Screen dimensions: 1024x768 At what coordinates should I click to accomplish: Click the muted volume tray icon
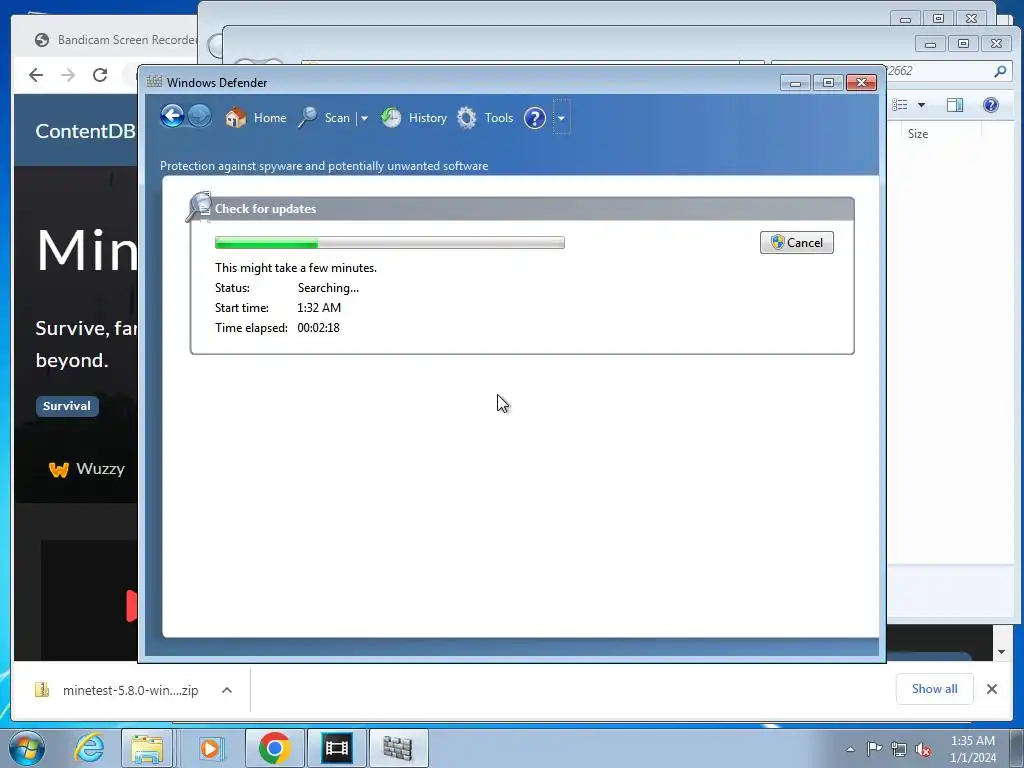(x=923, y=749)
